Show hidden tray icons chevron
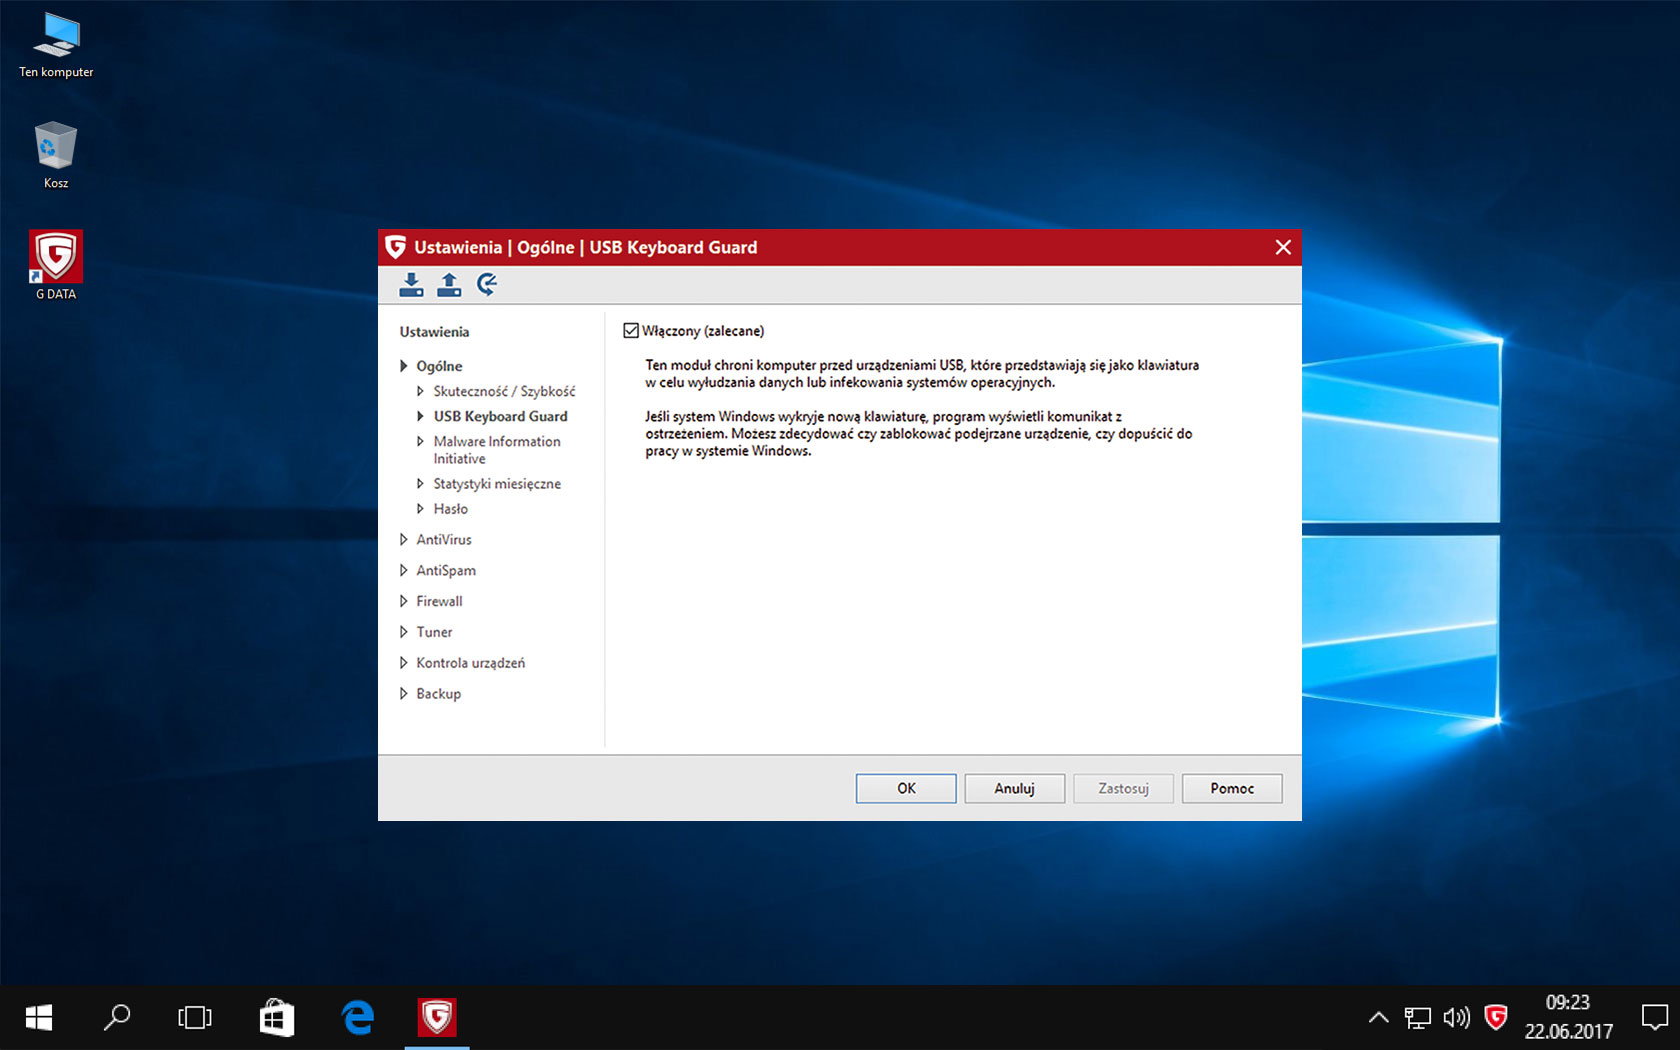Screen dimensions: 1680x1050 (1378, 1018)
